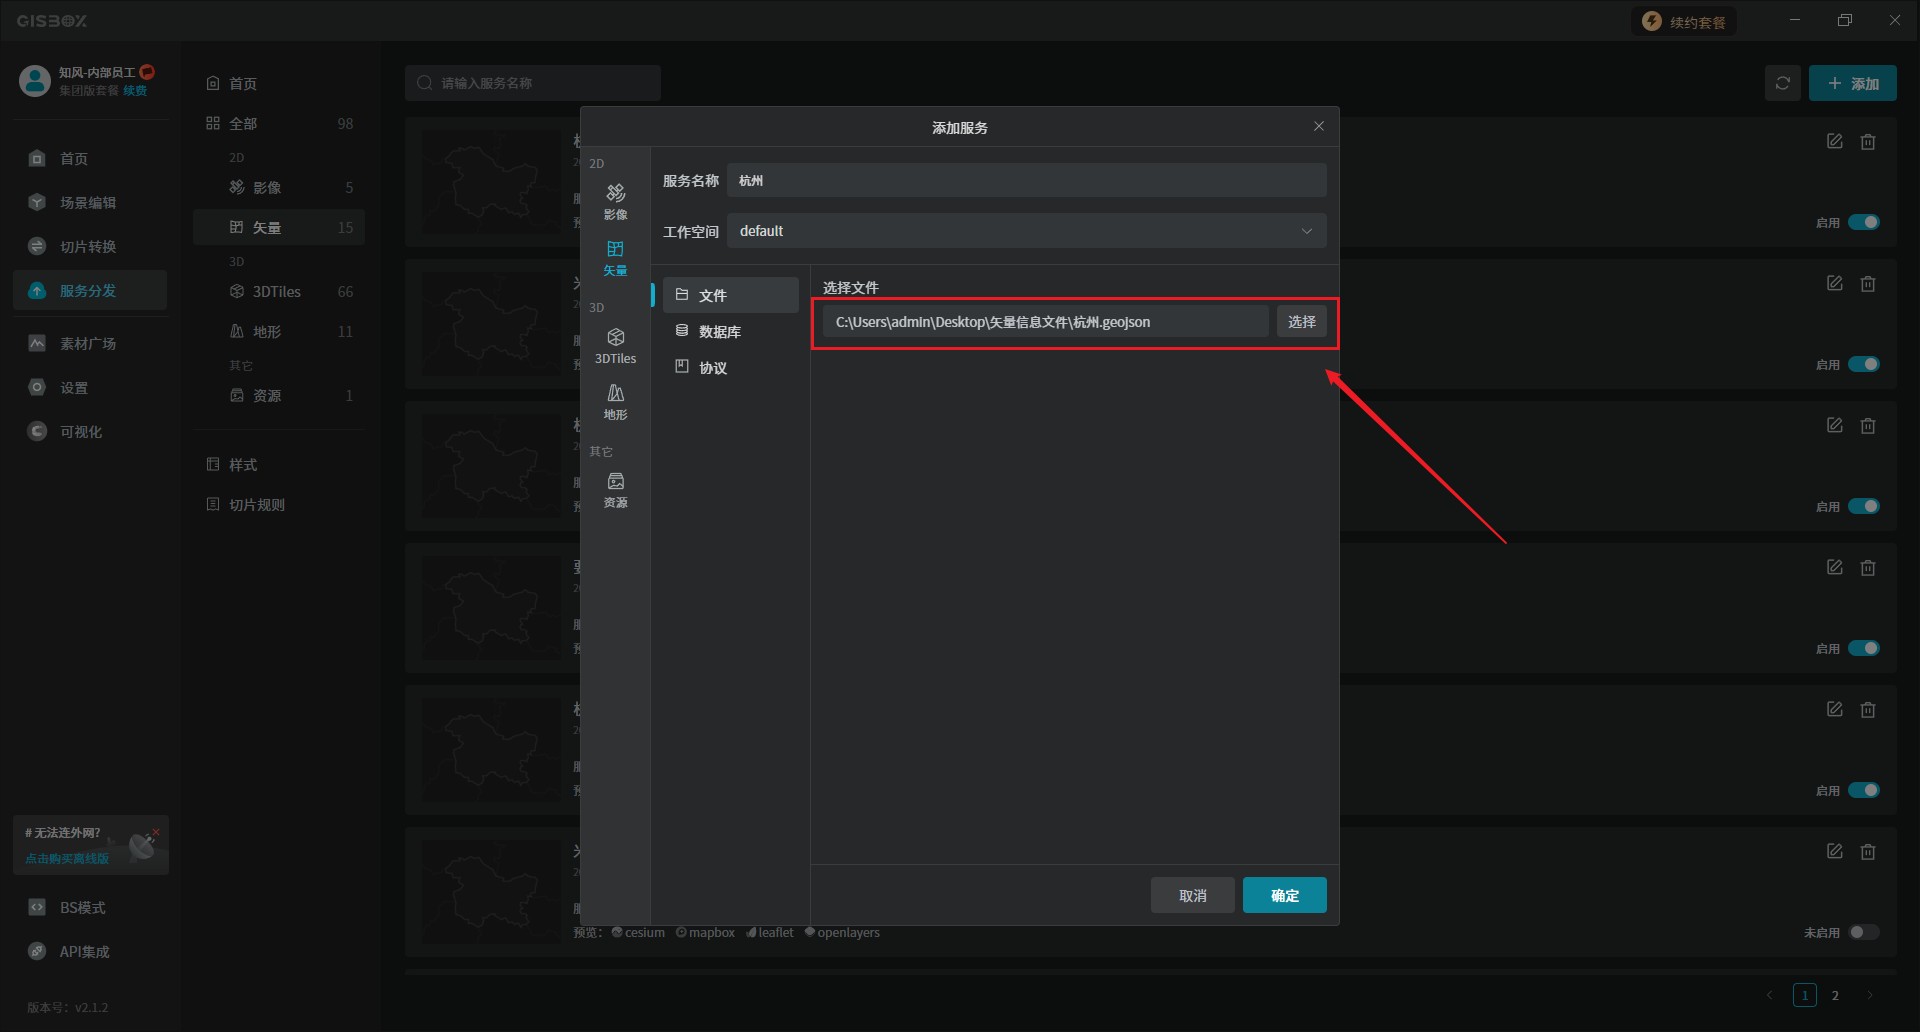Click the 选择 file browse button

click(1301, 322)
